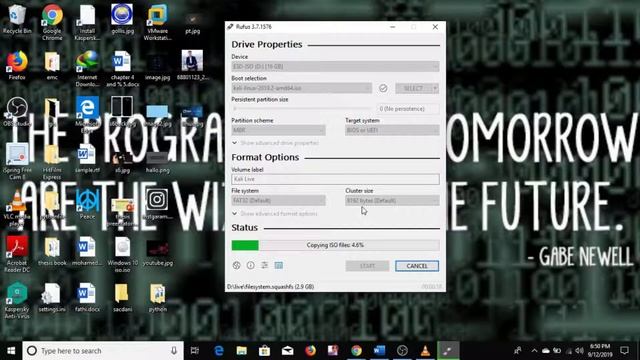Screen dimensions: 640x360
Task: Select the Google Chrome desktop shortcut
Action: [x=52, y=22]
